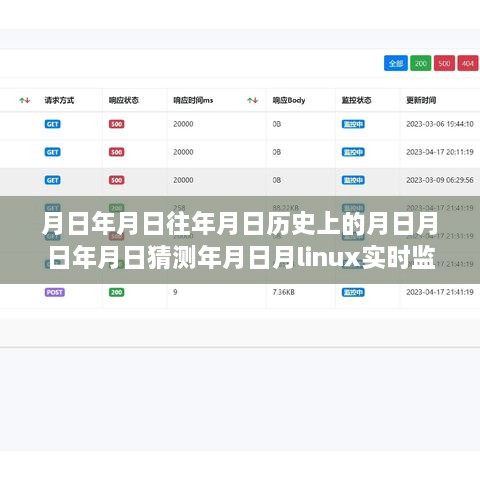Click the 响应状态 column header
Image resolution: width=480 pixels, height=480 pixels.
coord(124,100)
